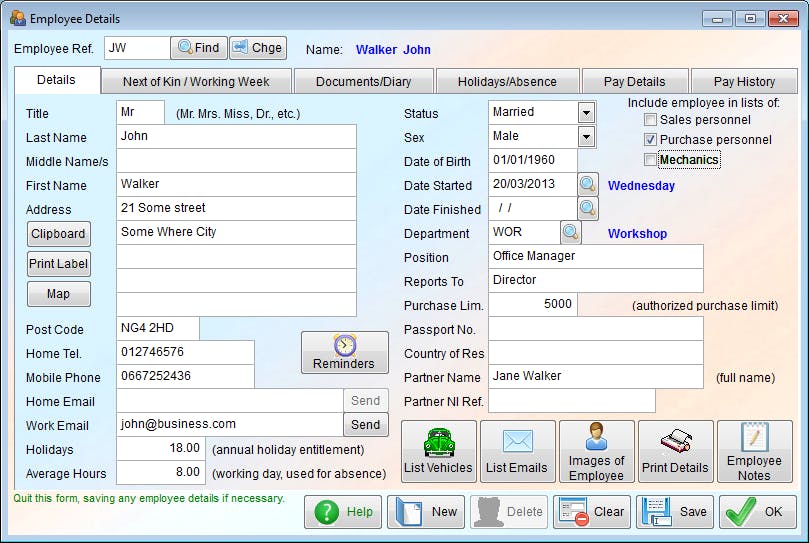This screenshot has height=543, width=809.
Task: Click the Partner NI Ref. field
Action: click(572, 401)
